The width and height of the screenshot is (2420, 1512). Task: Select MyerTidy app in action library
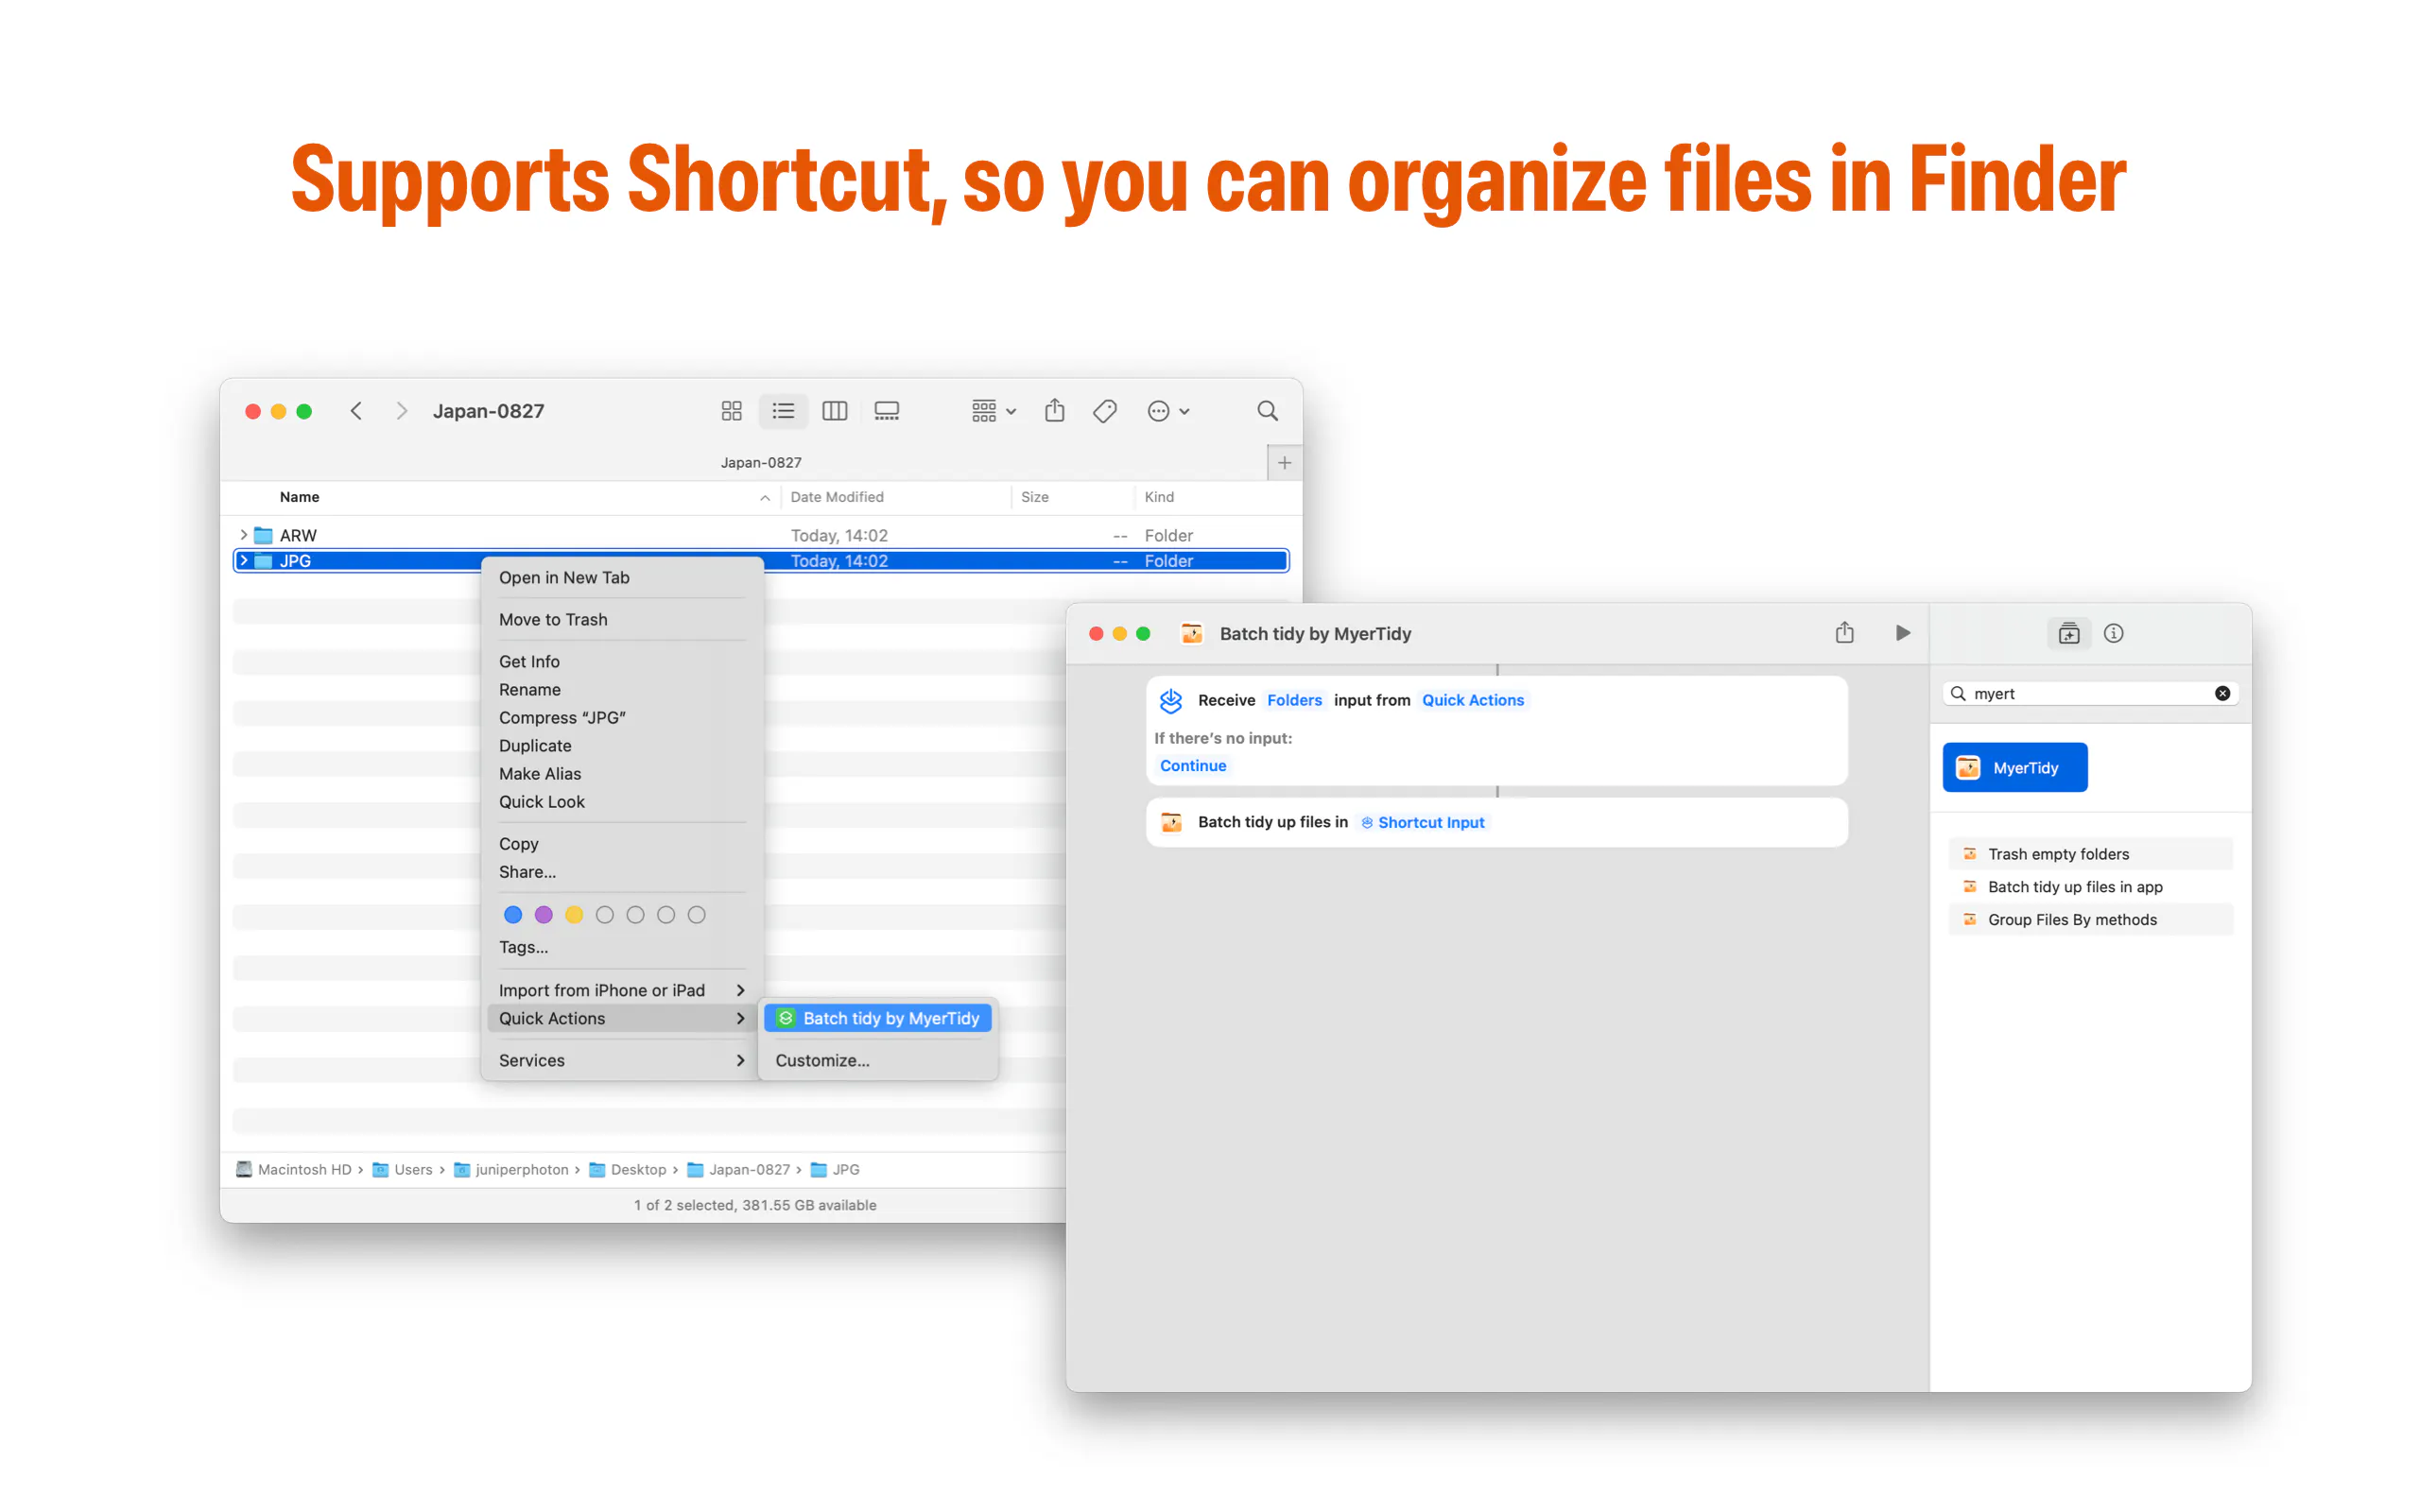[2014, 767]
